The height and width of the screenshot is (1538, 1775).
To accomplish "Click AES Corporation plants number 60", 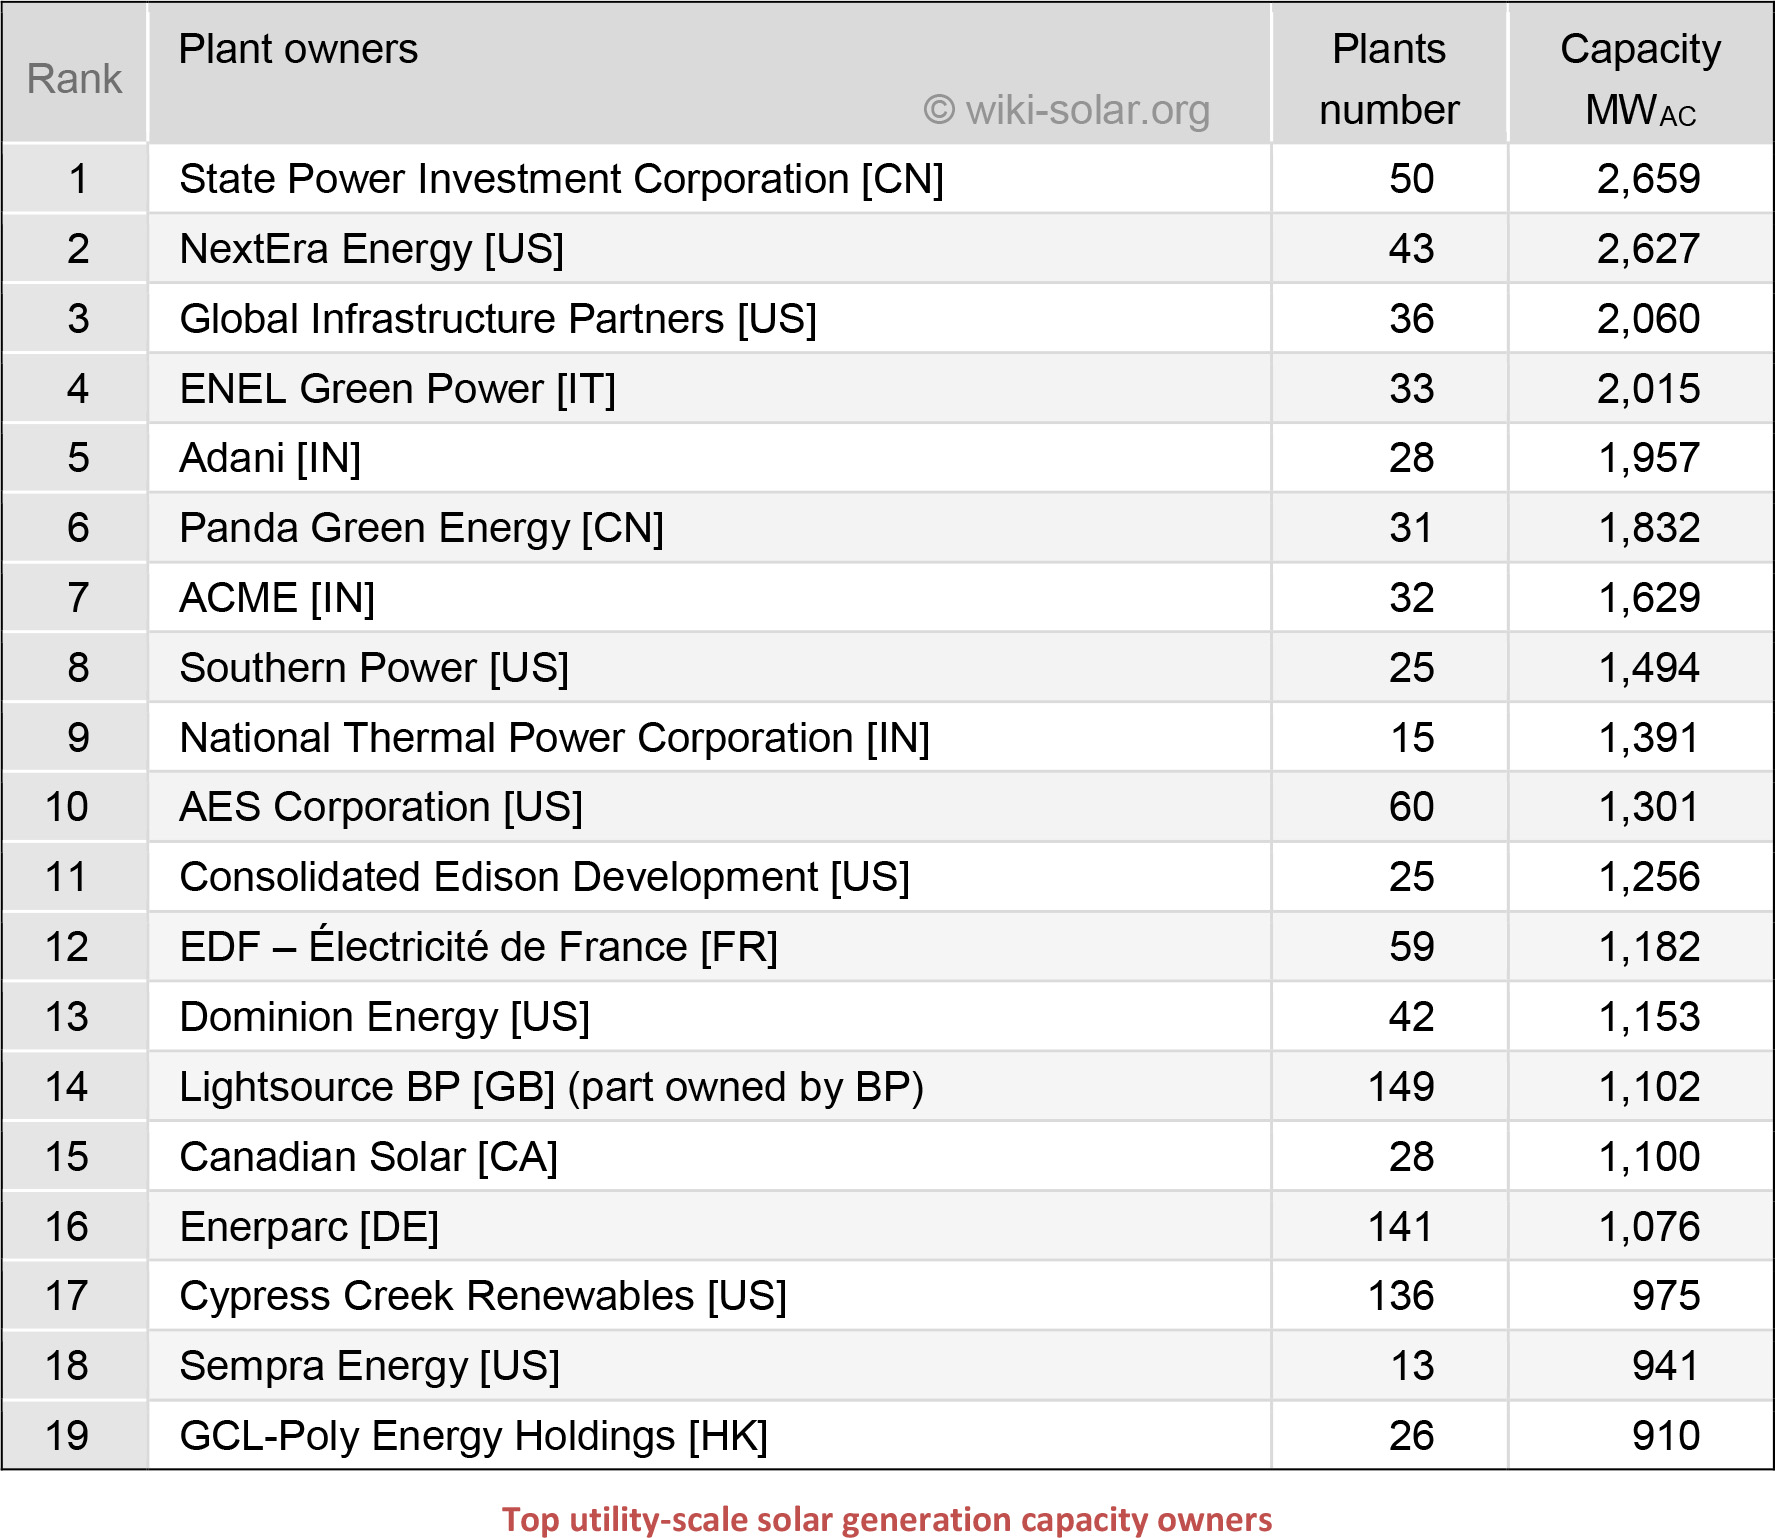I will (x=1411, y=807).
